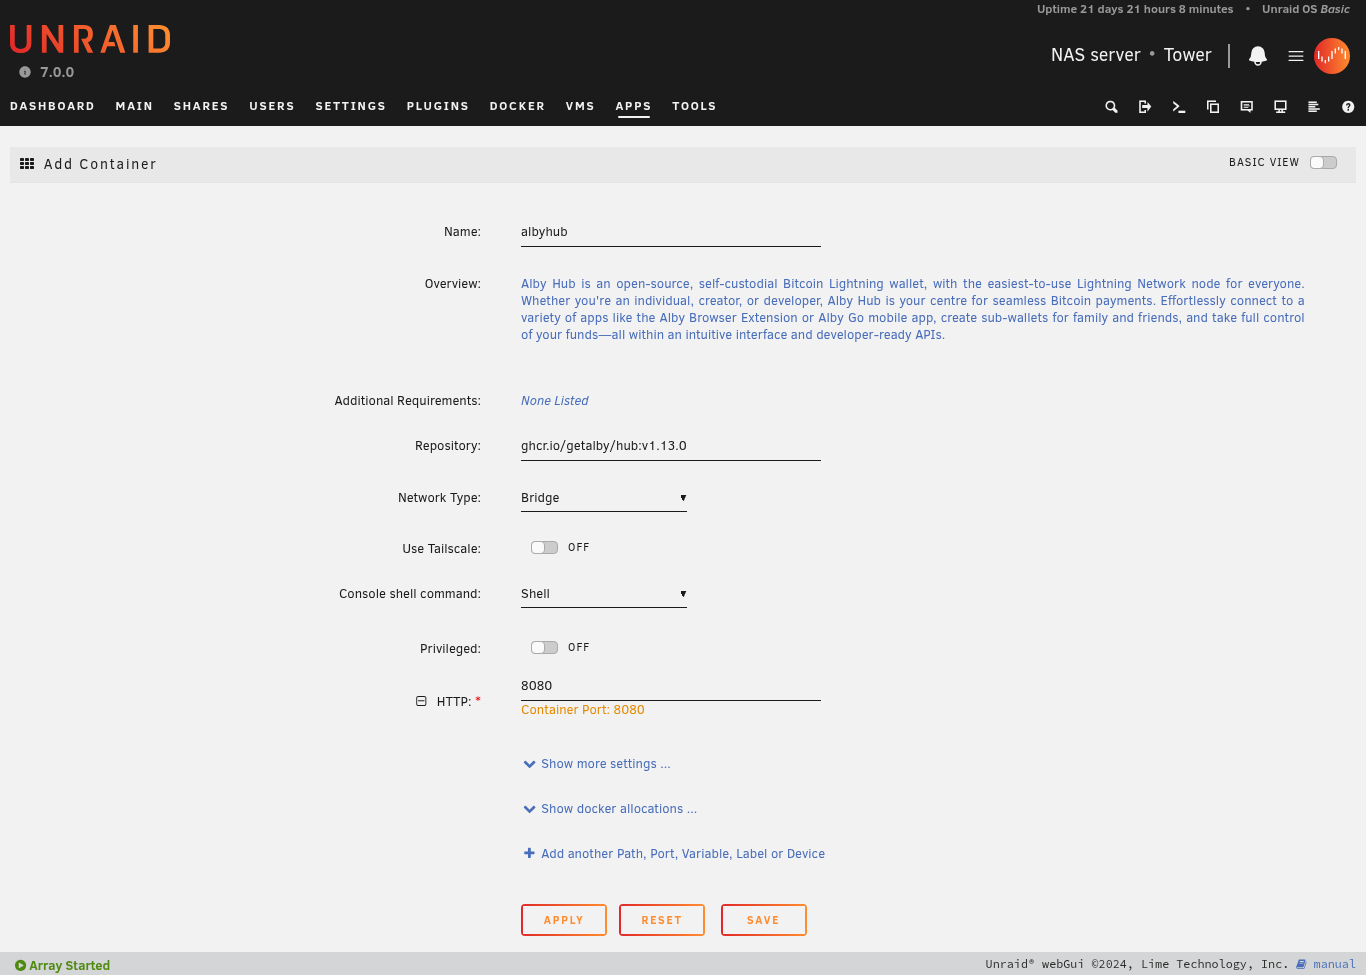Click the system info monitor icon
This screenshot has width=1366, height=975.
tap(1280, 107)
